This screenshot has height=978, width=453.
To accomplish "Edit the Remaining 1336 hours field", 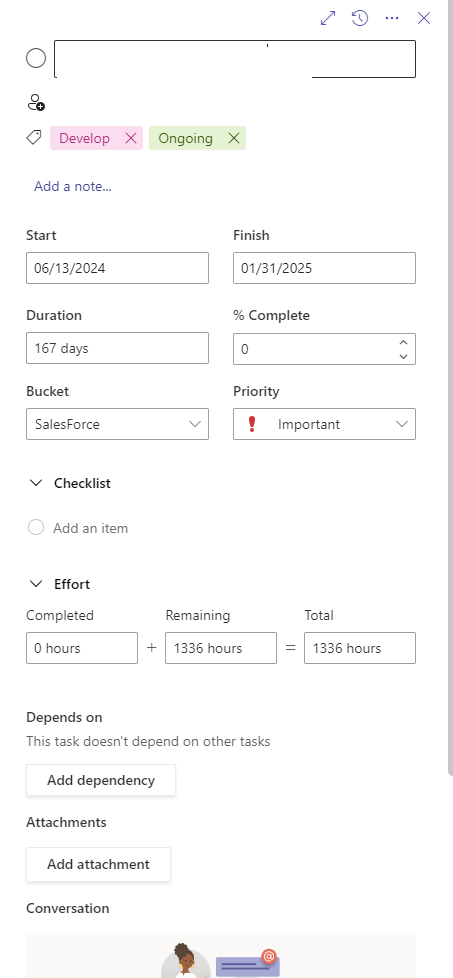I will point(221,648).
